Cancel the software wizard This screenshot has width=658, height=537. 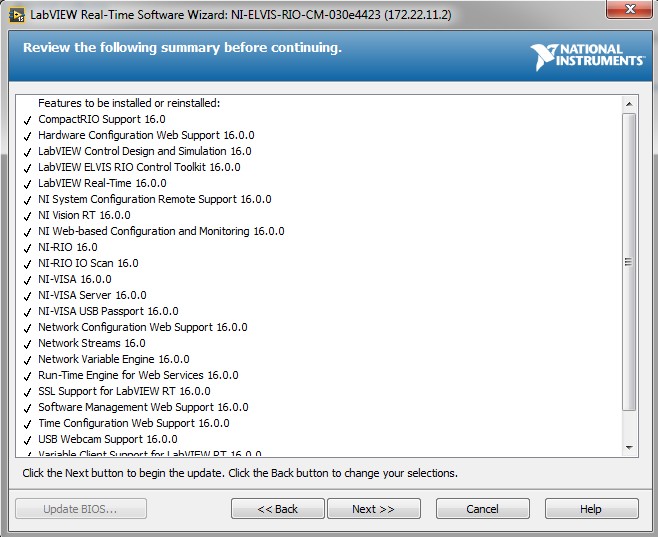tap(482, 509)
